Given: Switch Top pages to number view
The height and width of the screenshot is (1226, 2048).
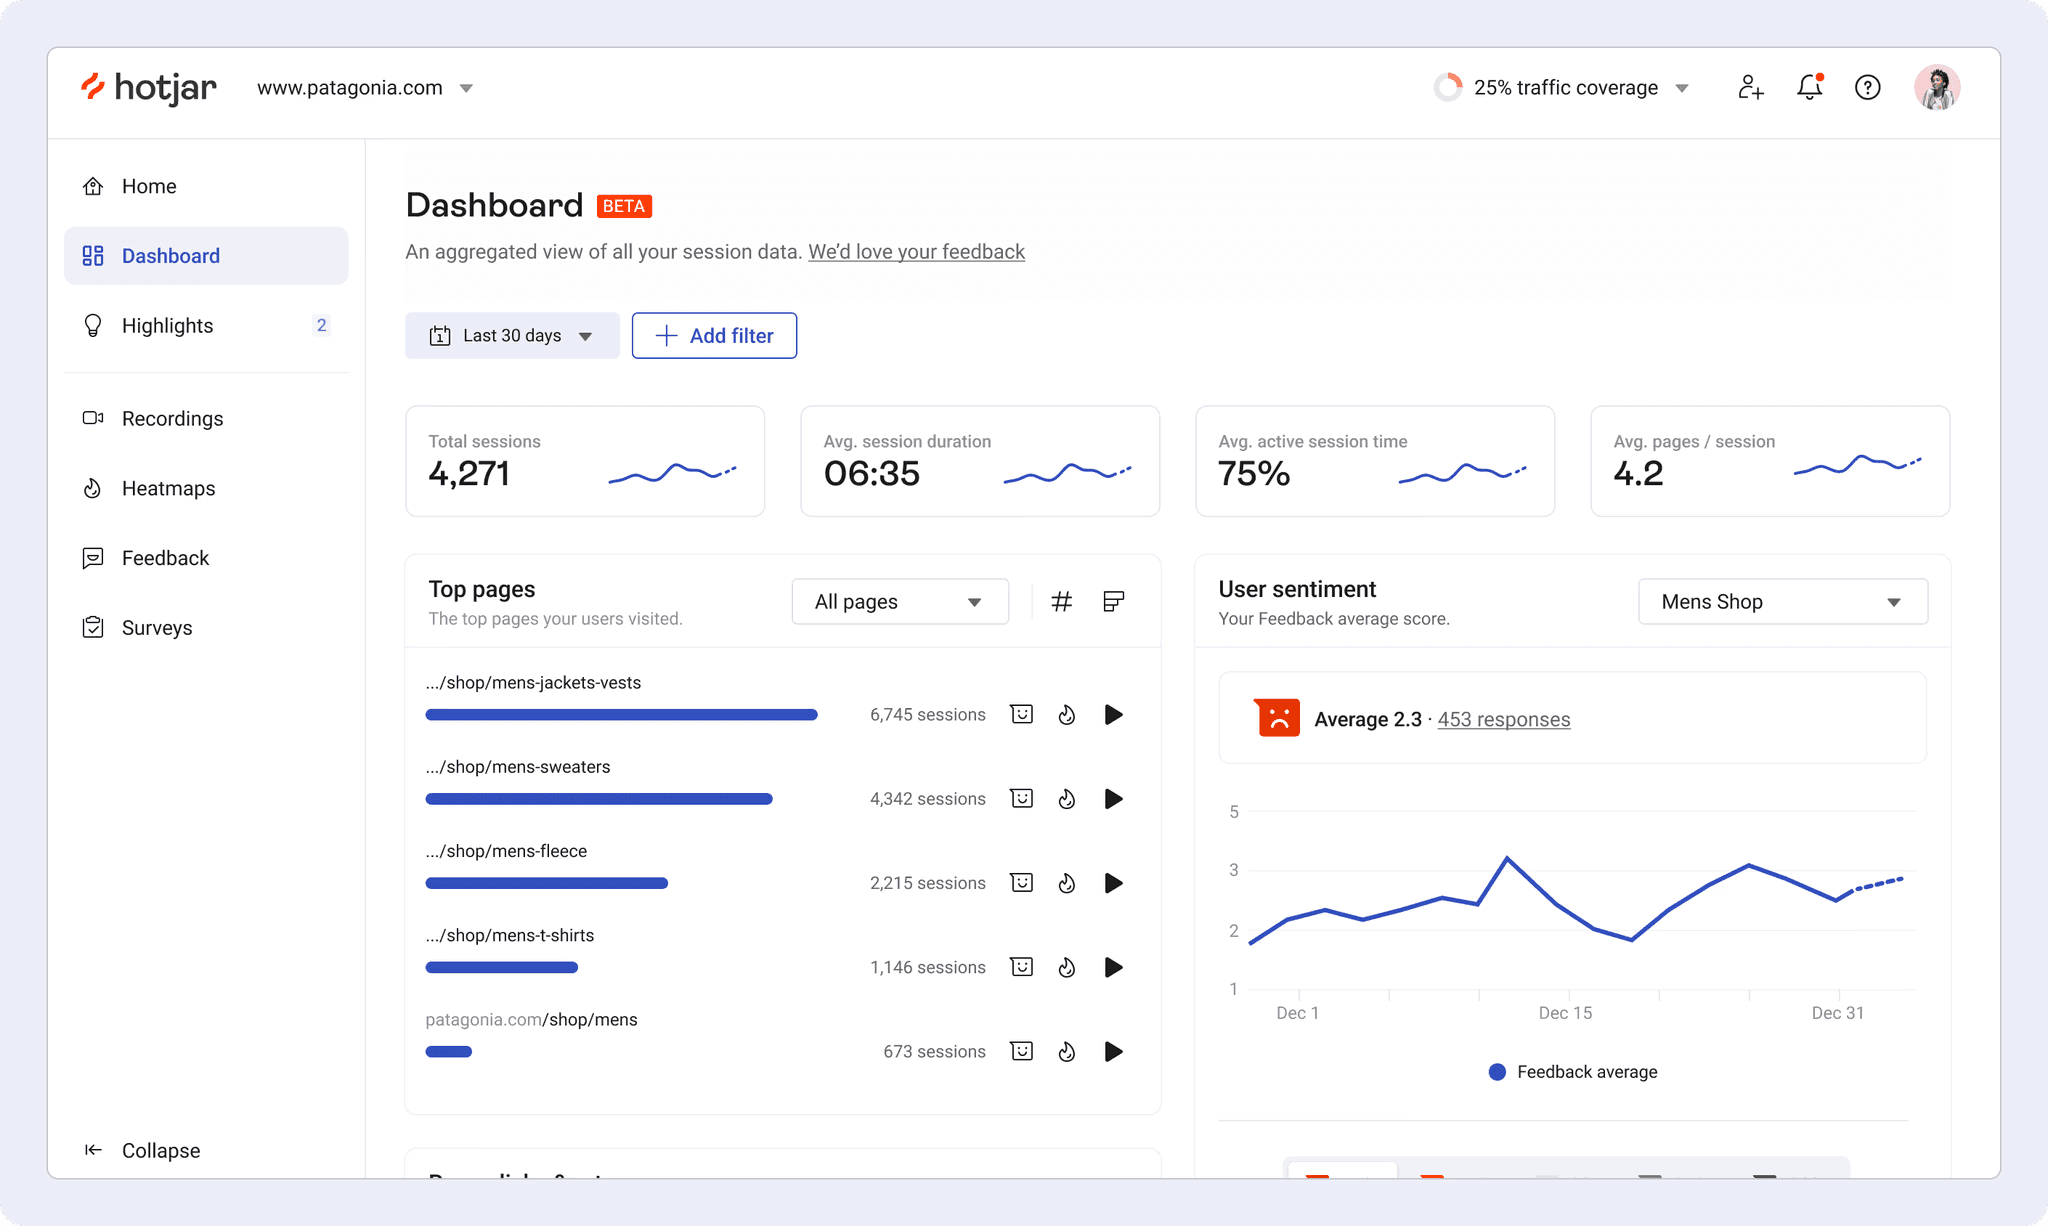Looking at the screenshot, I should pos(1062,601).
